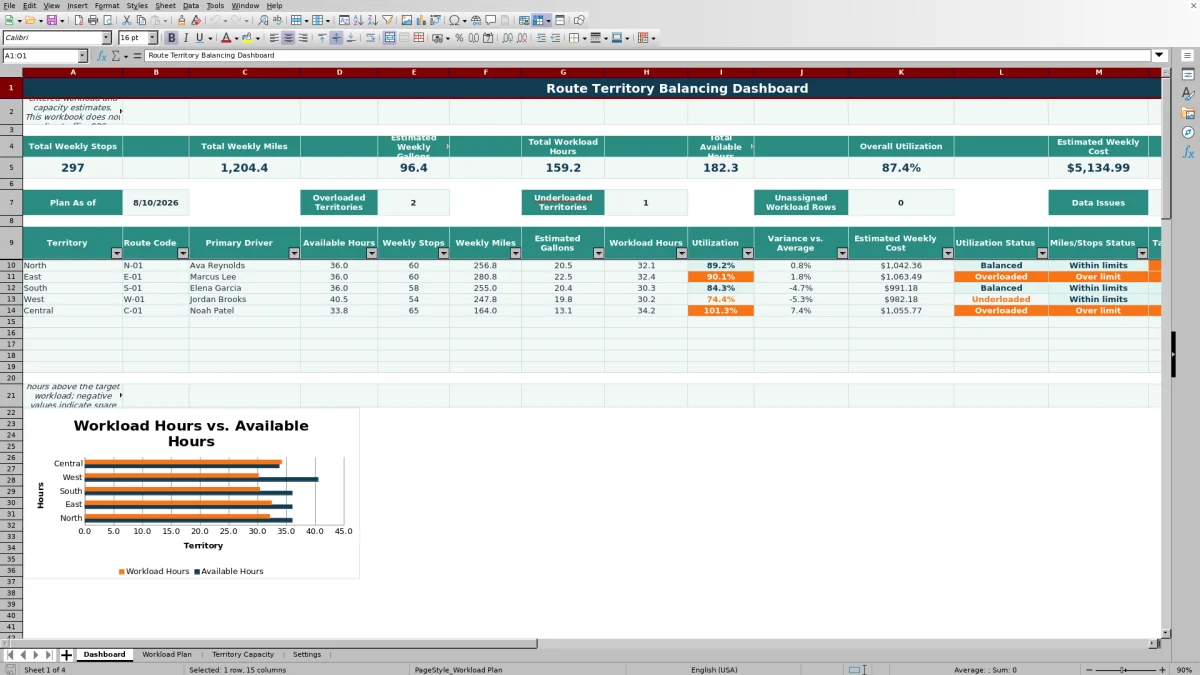Click the add new sheet plus icon
Image resolution: width=1200 pixels, height=675 pixels.
tap(67, 655)
